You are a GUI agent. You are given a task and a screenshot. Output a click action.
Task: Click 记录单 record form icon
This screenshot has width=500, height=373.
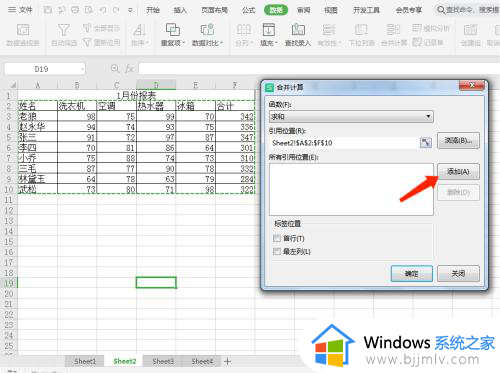point(427,42)
